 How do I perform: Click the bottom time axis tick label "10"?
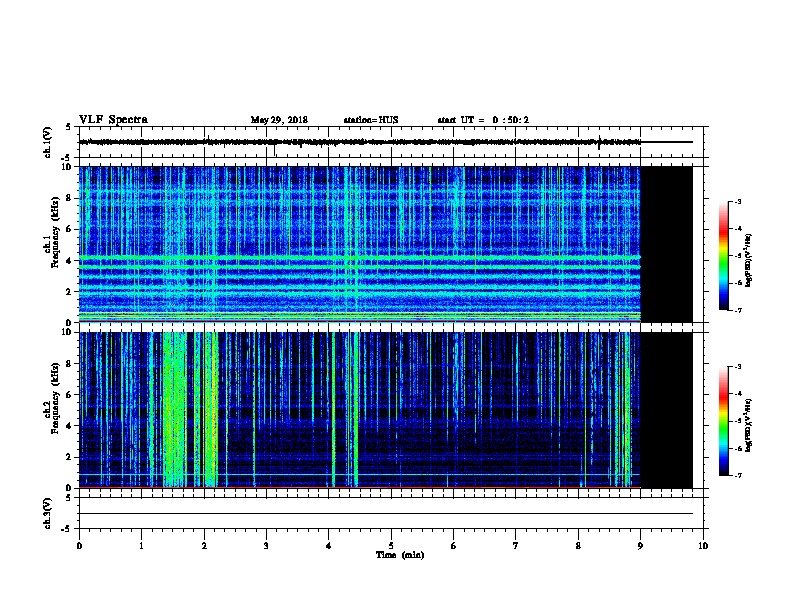point(703,546)
